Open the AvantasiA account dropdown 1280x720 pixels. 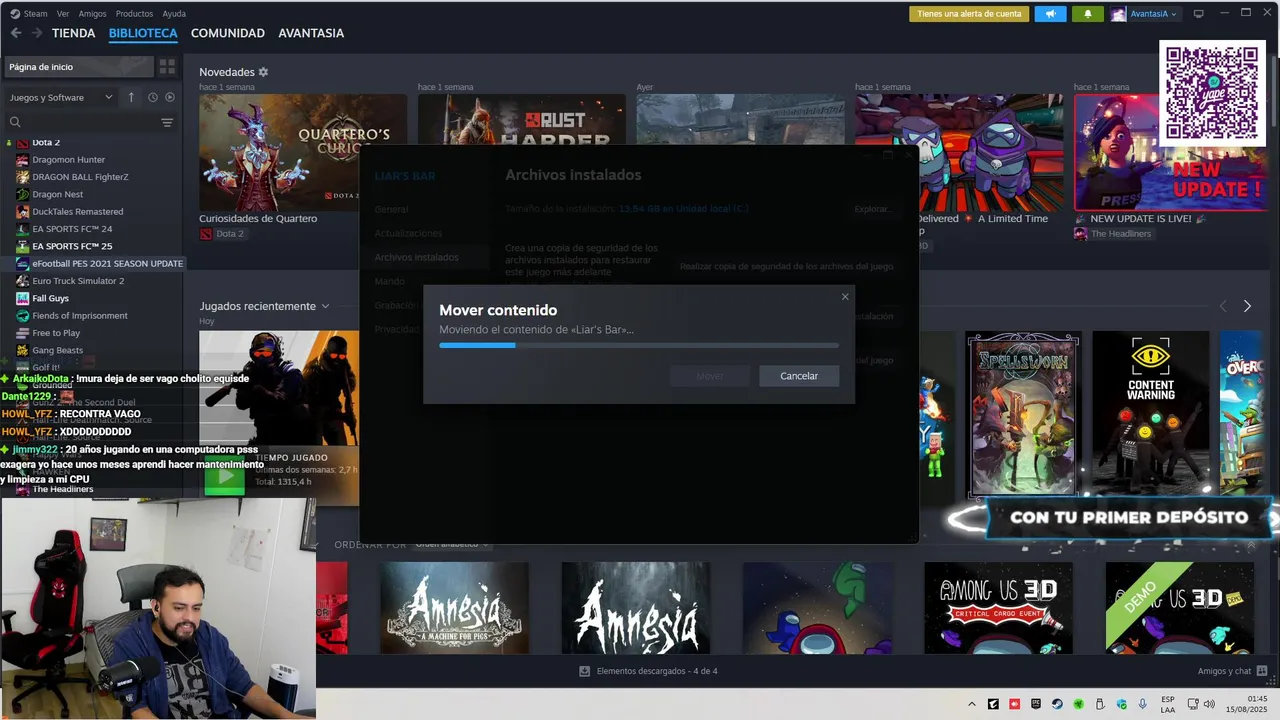pyautogui.click(x=1144, y=14)
